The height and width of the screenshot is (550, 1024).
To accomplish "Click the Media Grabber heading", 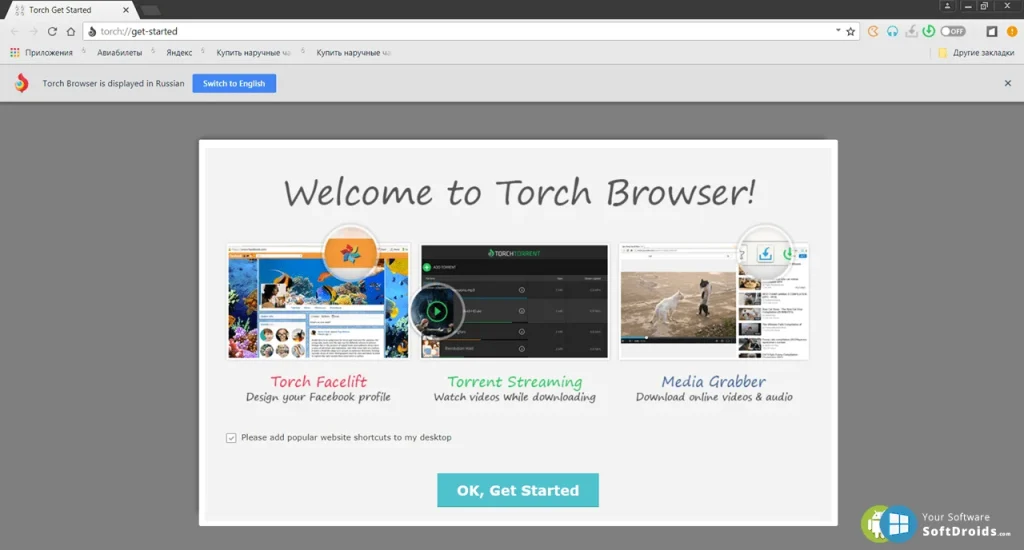I will tap(714, 381).
